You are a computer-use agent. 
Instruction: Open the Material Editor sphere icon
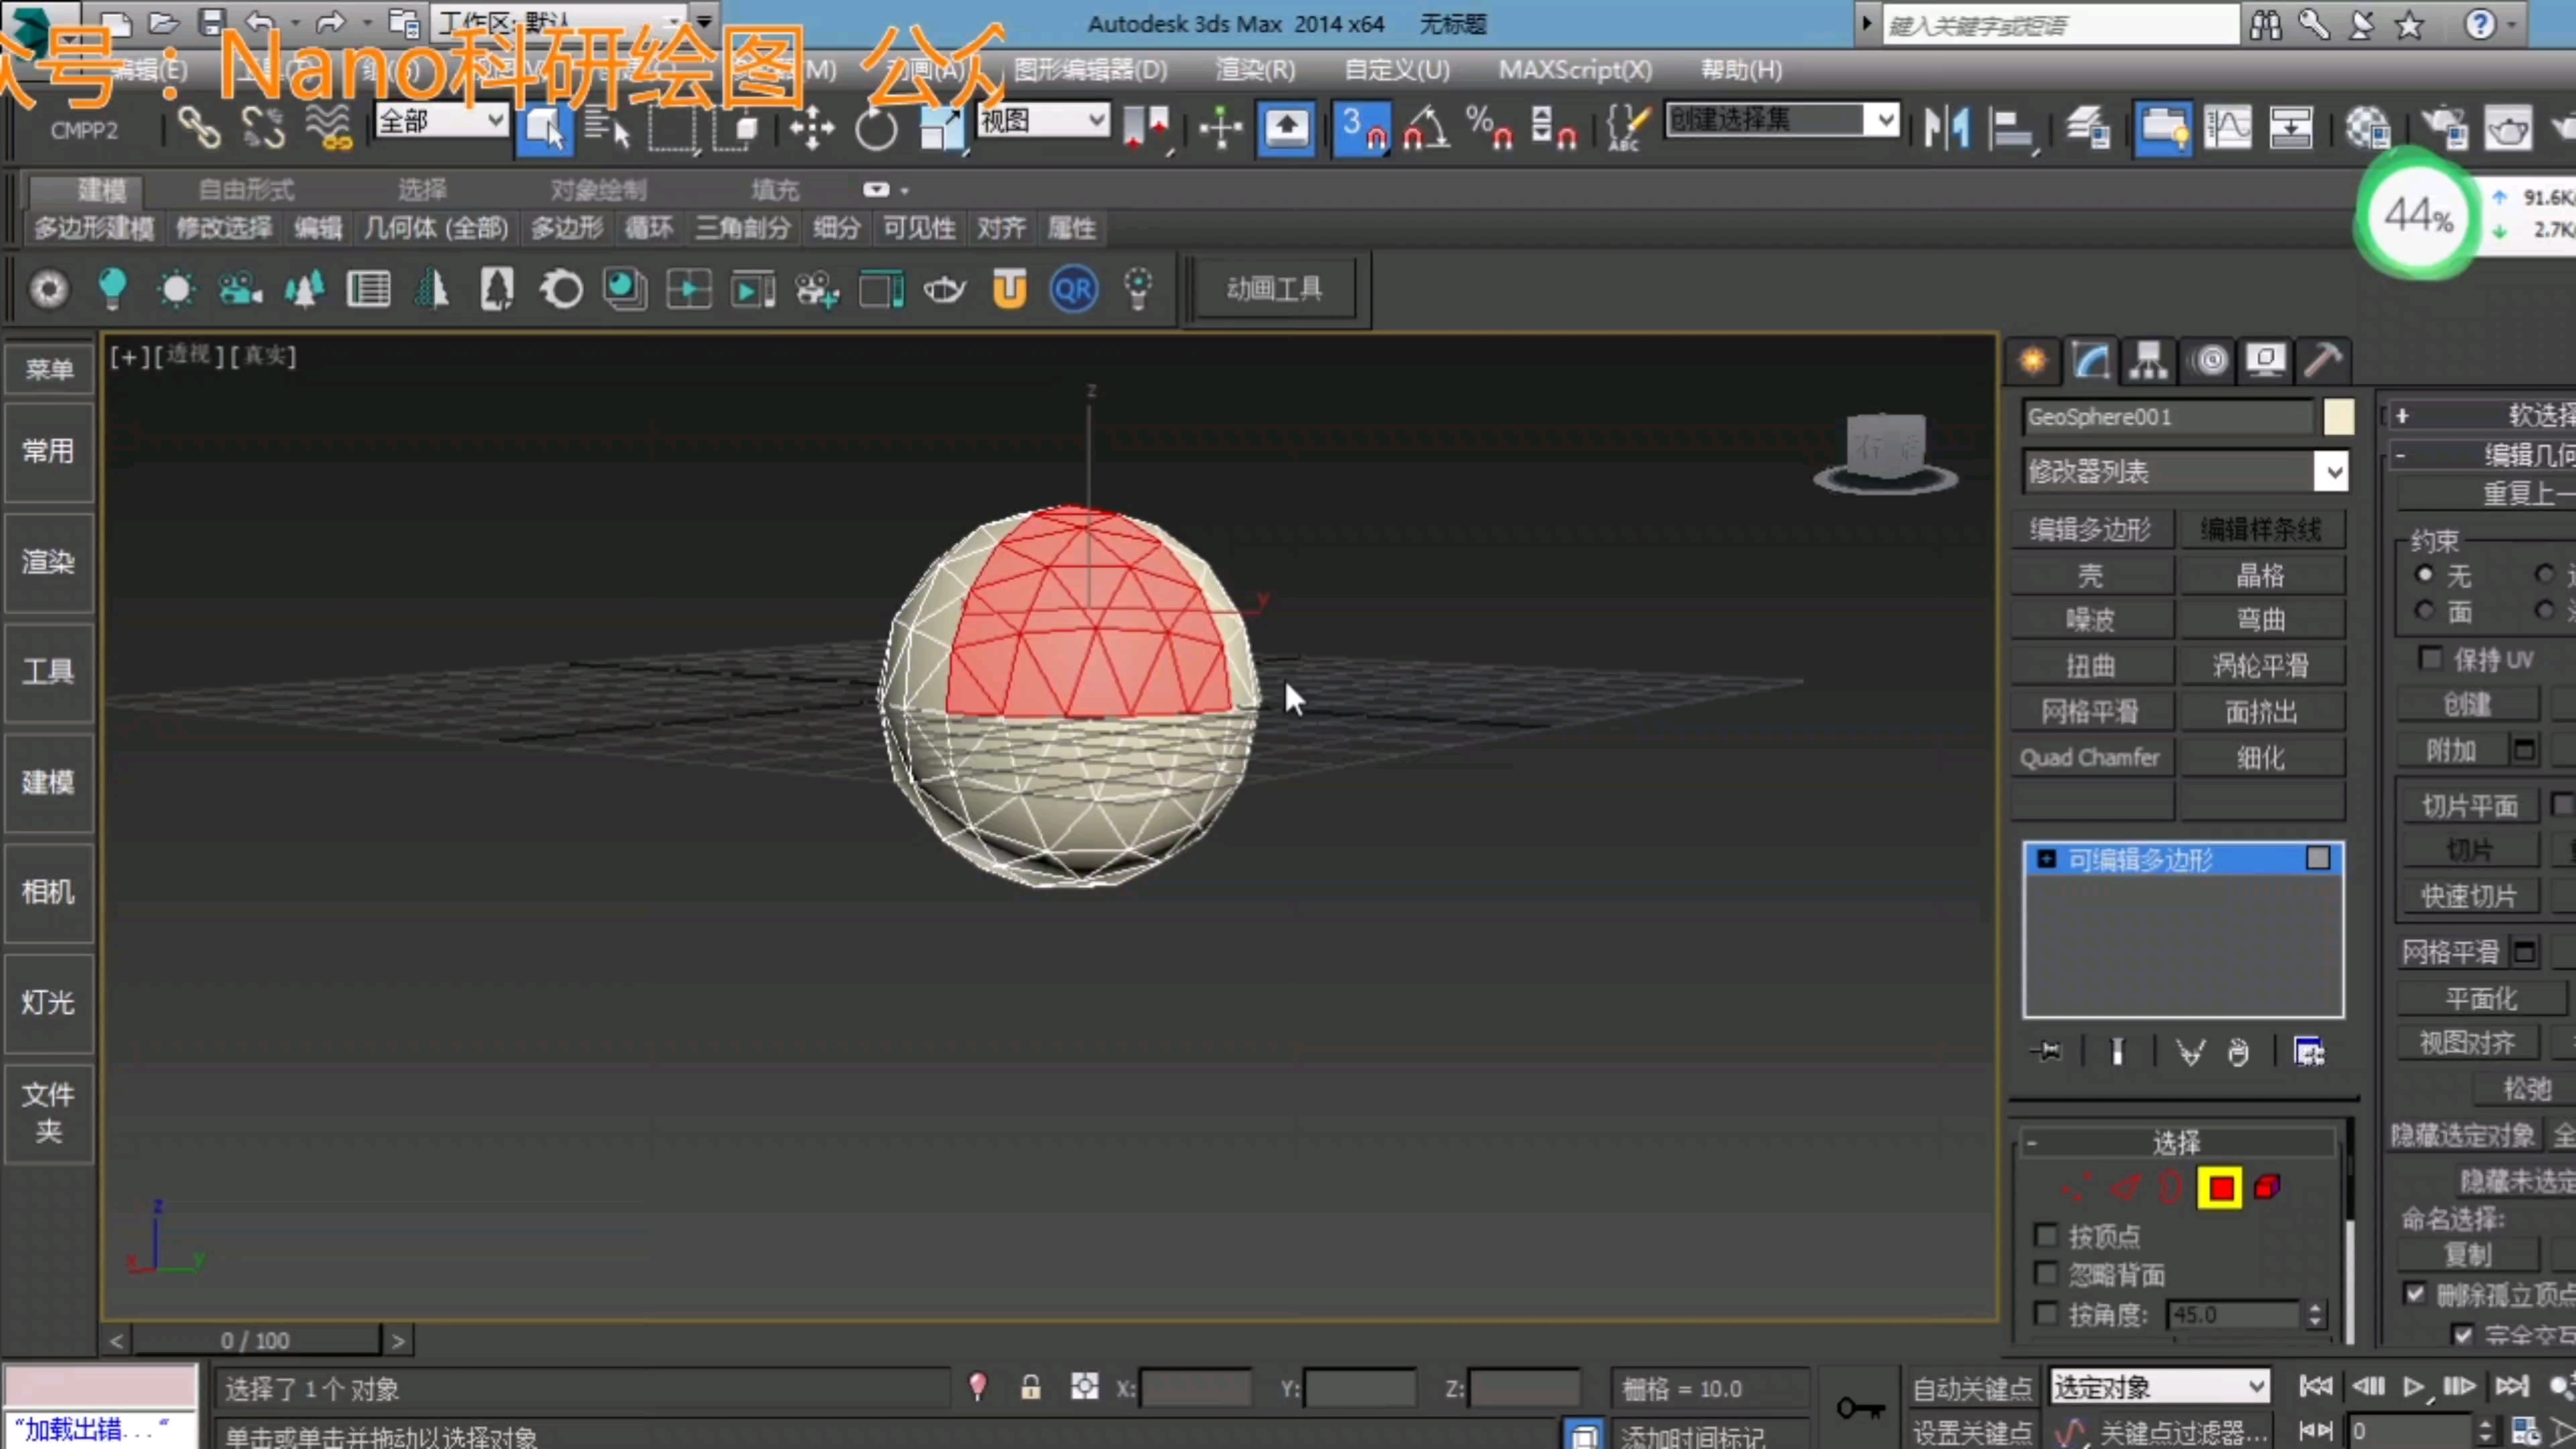pos(2367,128)
